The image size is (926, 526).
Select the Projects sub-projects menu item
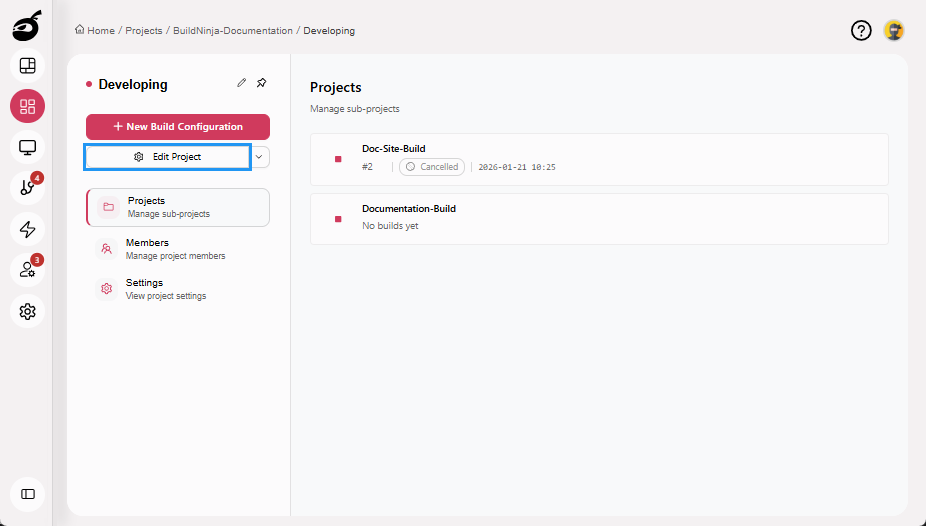(177, 207)
